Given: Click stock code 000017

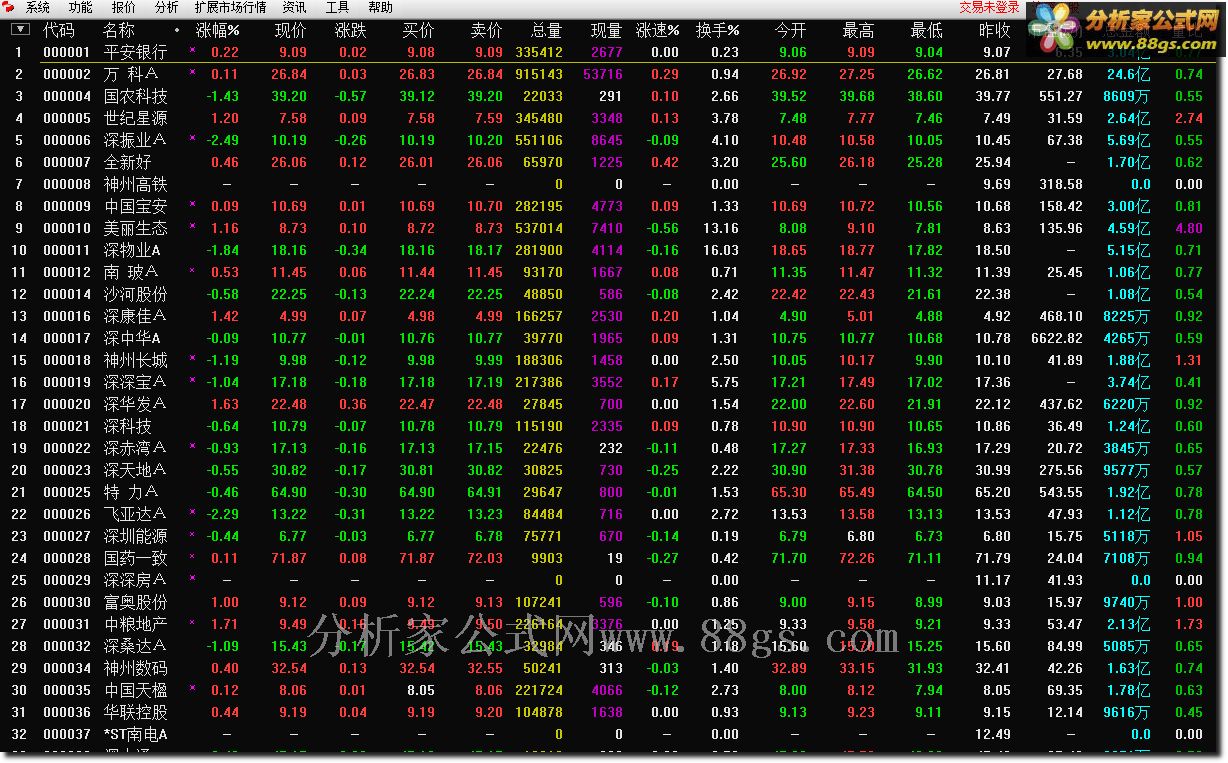Looking at the screenshot, I should [x=67, y=338].
